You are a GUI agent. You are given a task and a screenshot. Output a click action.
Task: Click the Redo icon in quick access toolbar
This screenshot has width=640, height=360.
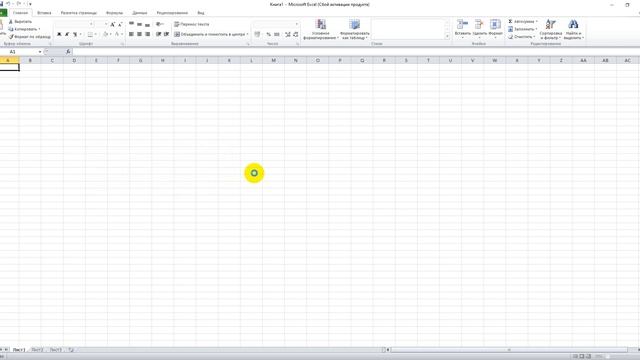[18, 4]
